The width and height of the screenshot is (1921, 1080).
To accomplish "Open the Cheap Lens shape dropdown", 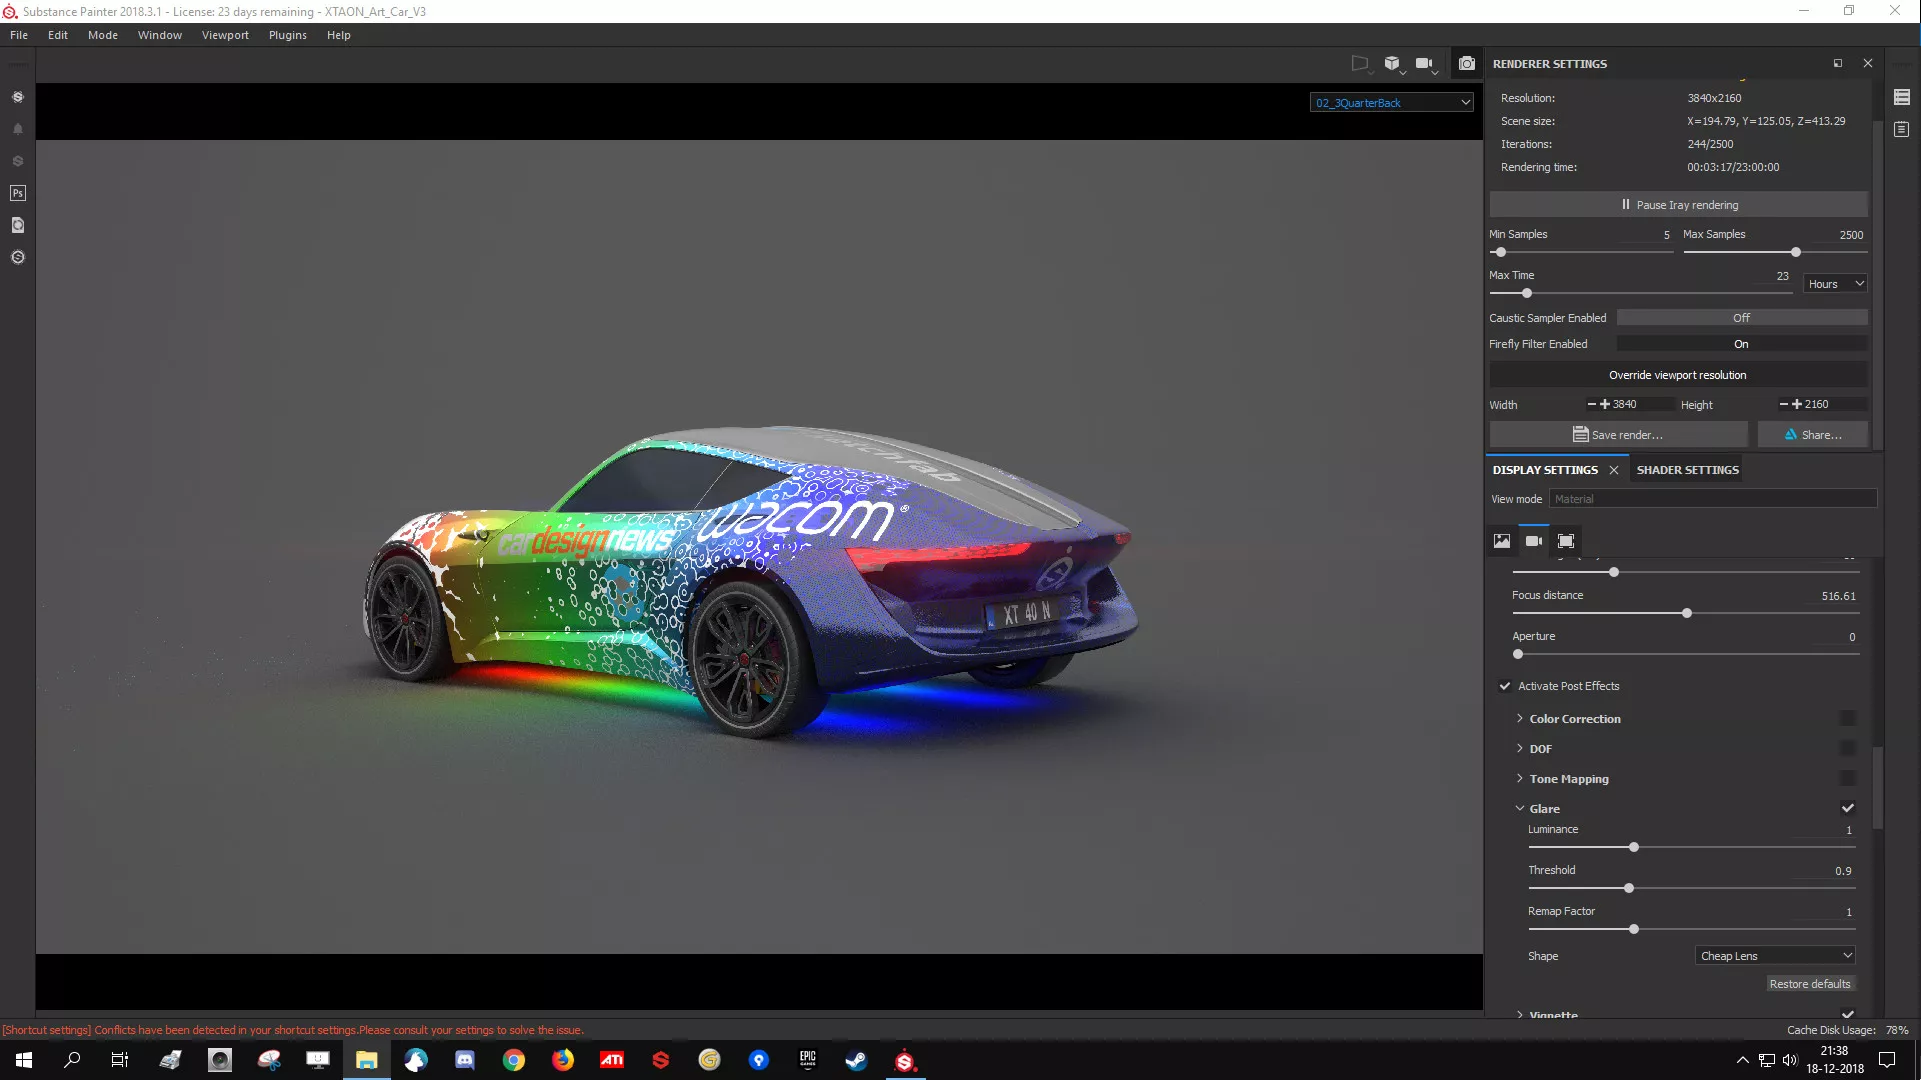I will click(1775, 956).
